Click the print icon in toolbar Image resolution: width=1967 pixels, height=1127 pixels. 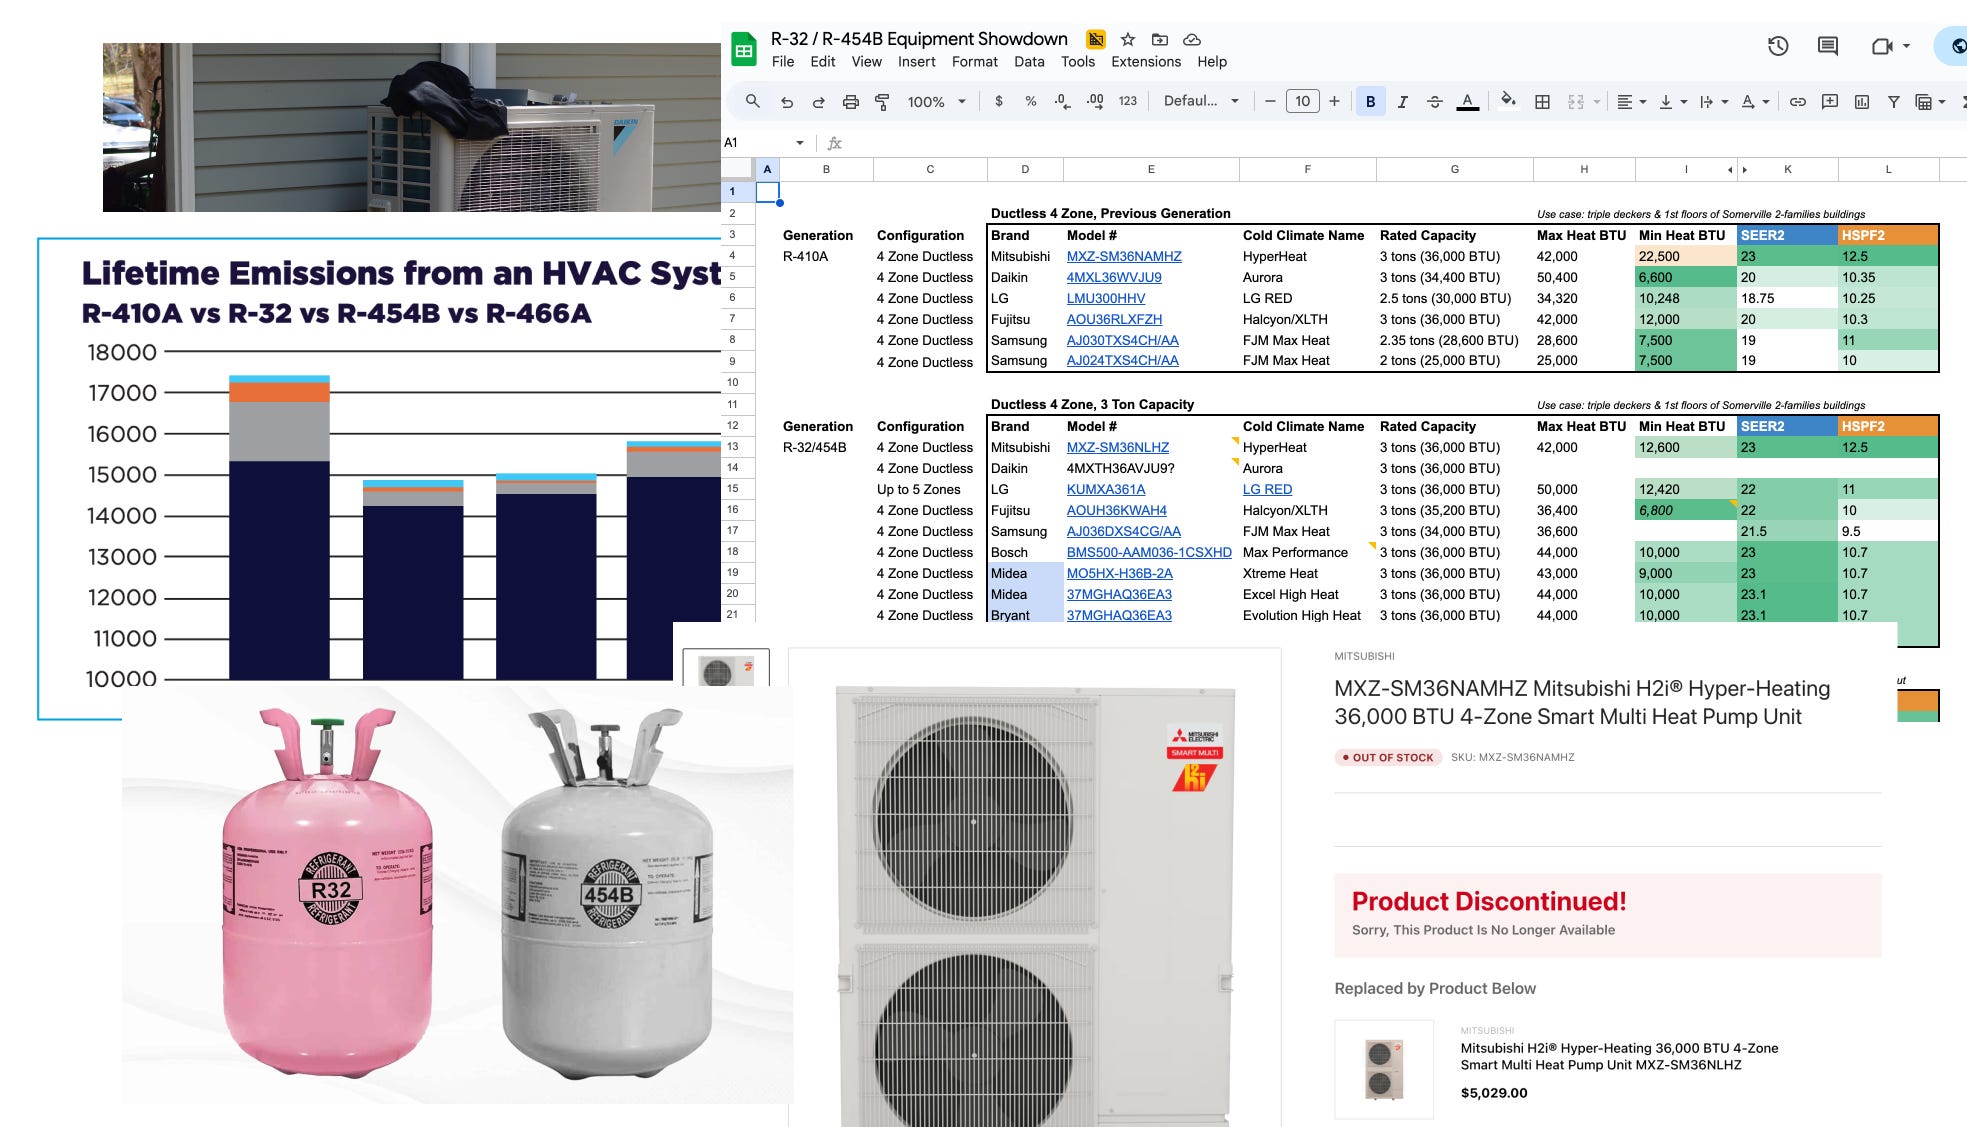[850, 101]
